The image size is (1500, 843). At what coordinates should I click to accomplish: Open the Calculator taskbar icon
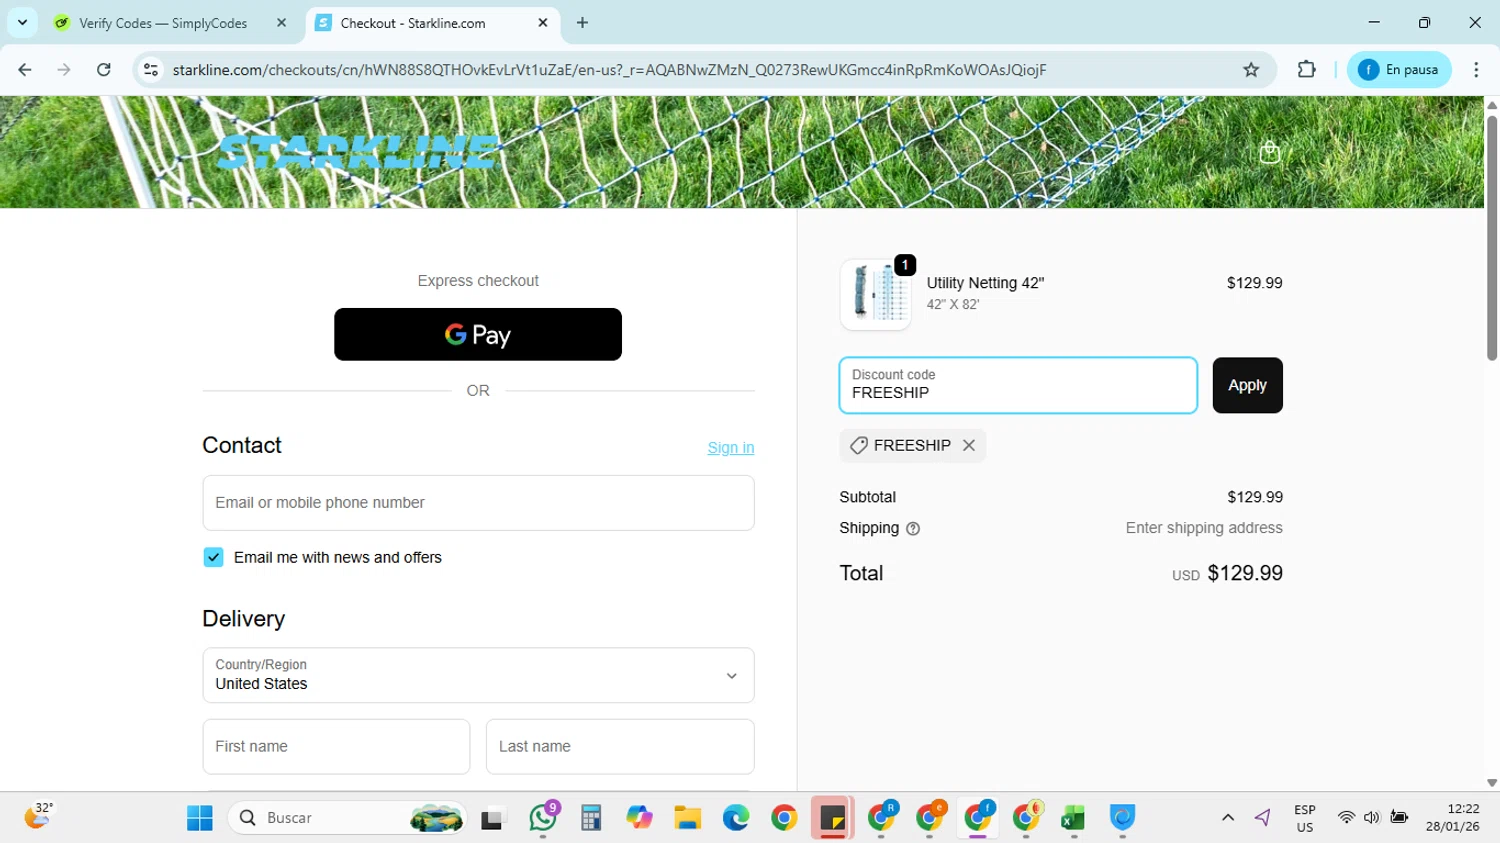coord(591,818)
